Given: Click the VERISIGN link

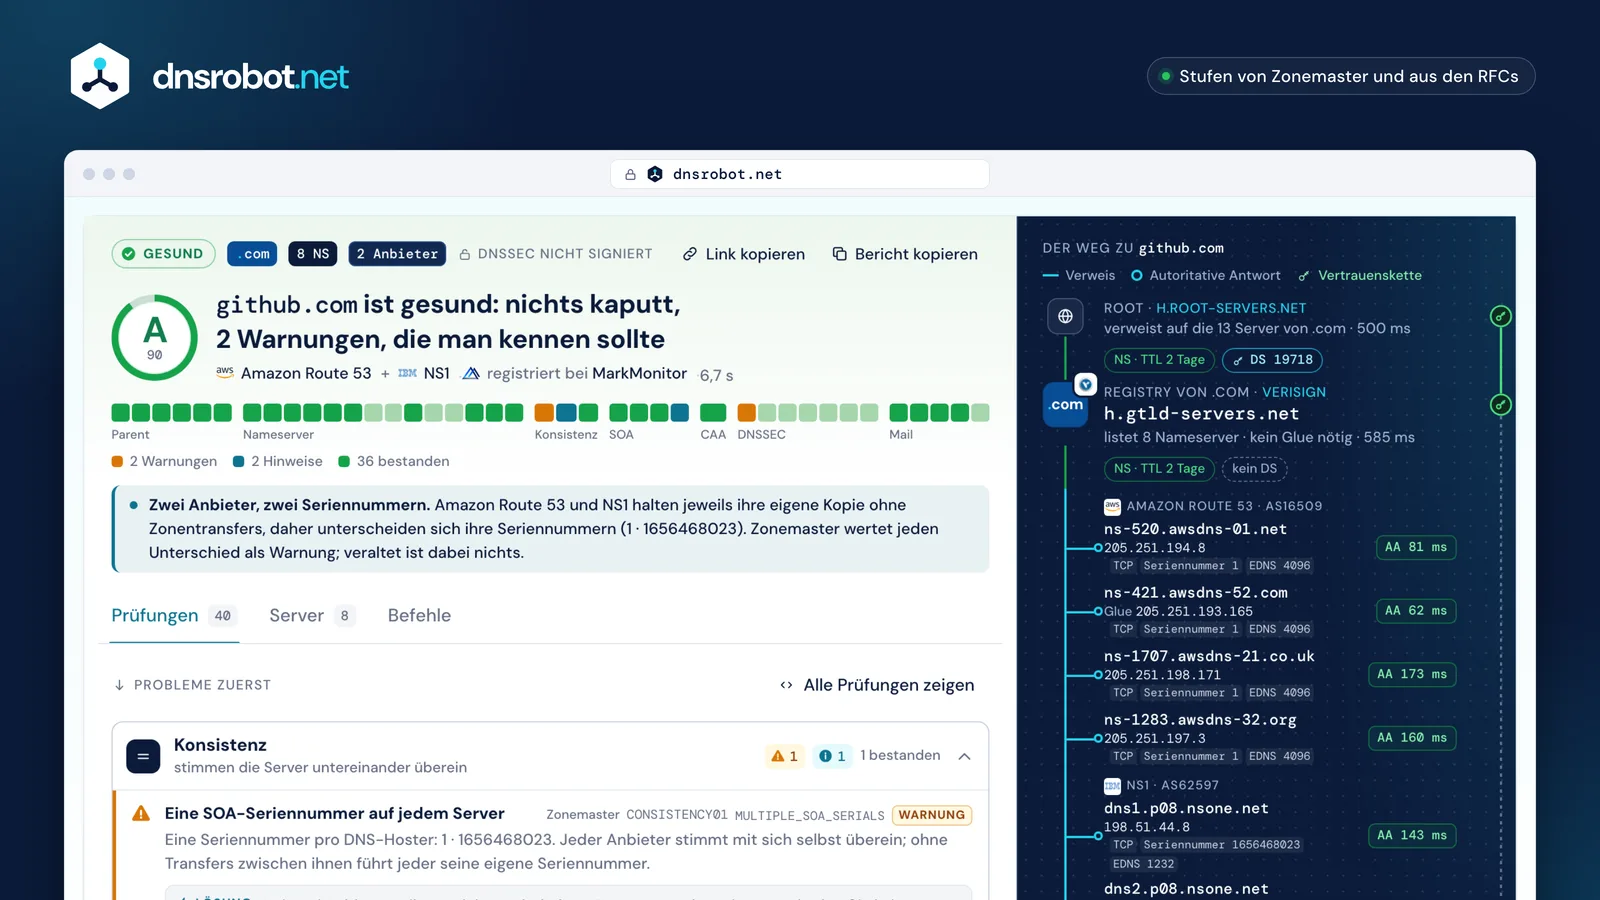Looking at the screenshot, I should 1294,392.
